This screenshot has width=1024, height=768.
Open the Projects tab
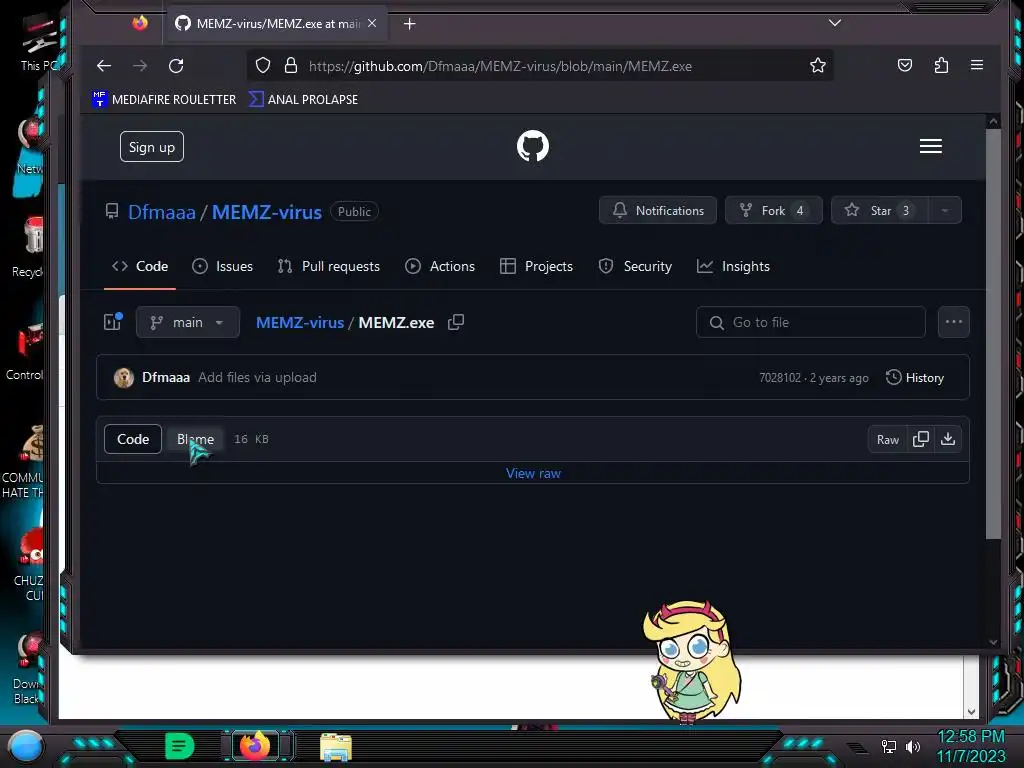[x=536, y=266]
